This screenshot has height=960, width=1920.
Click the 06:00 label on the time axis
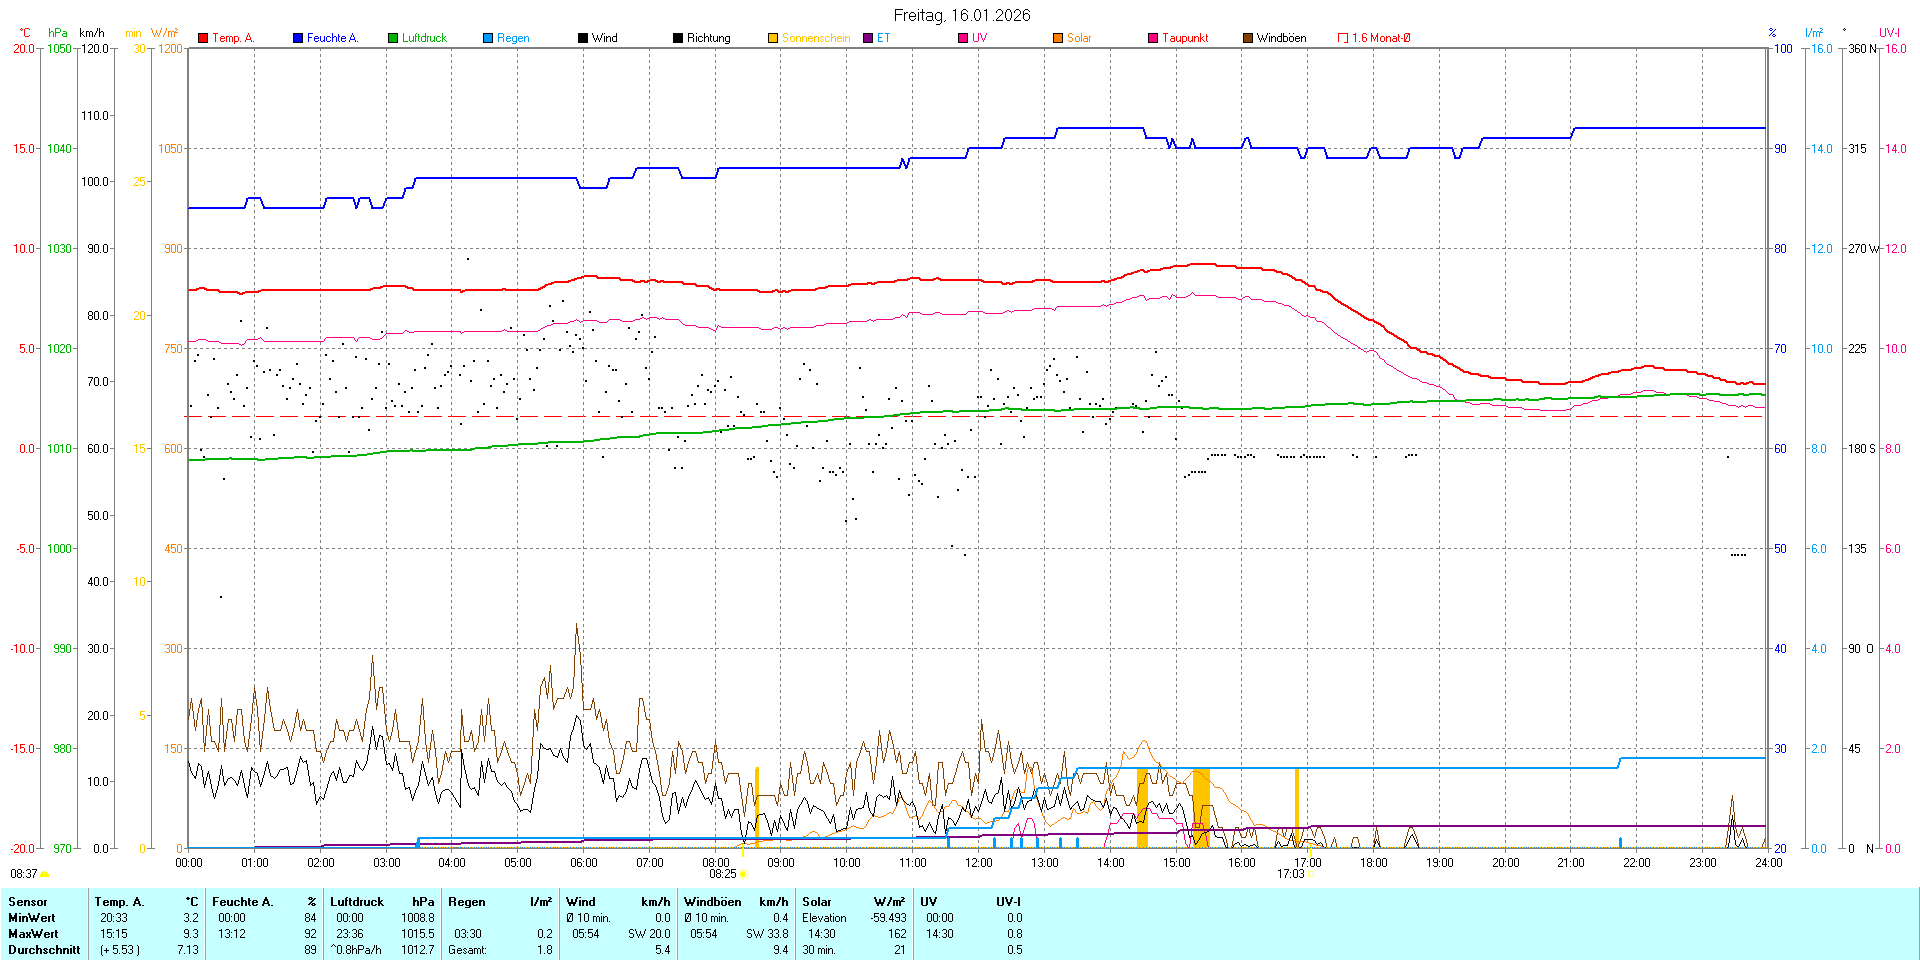tap(583, 863)
